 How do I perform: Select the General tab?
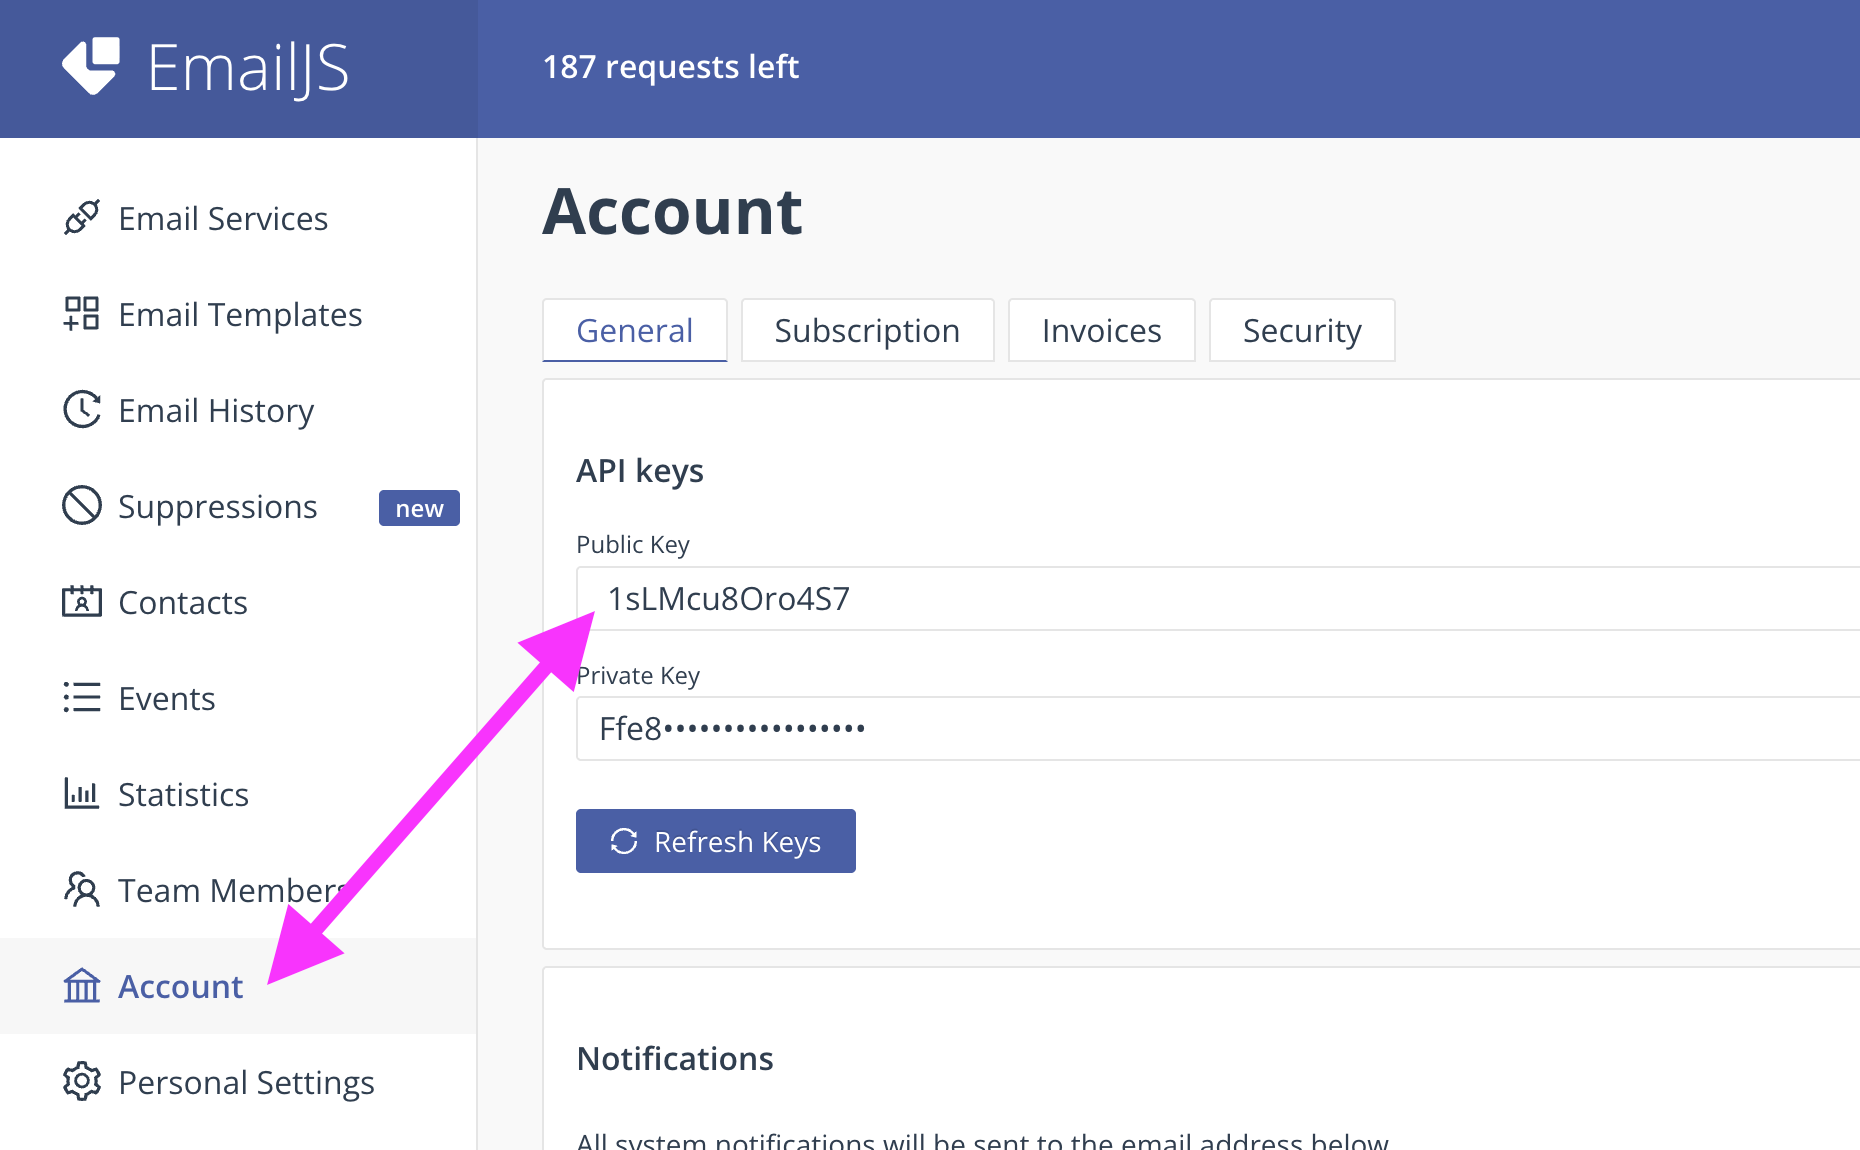coord(634,330)
